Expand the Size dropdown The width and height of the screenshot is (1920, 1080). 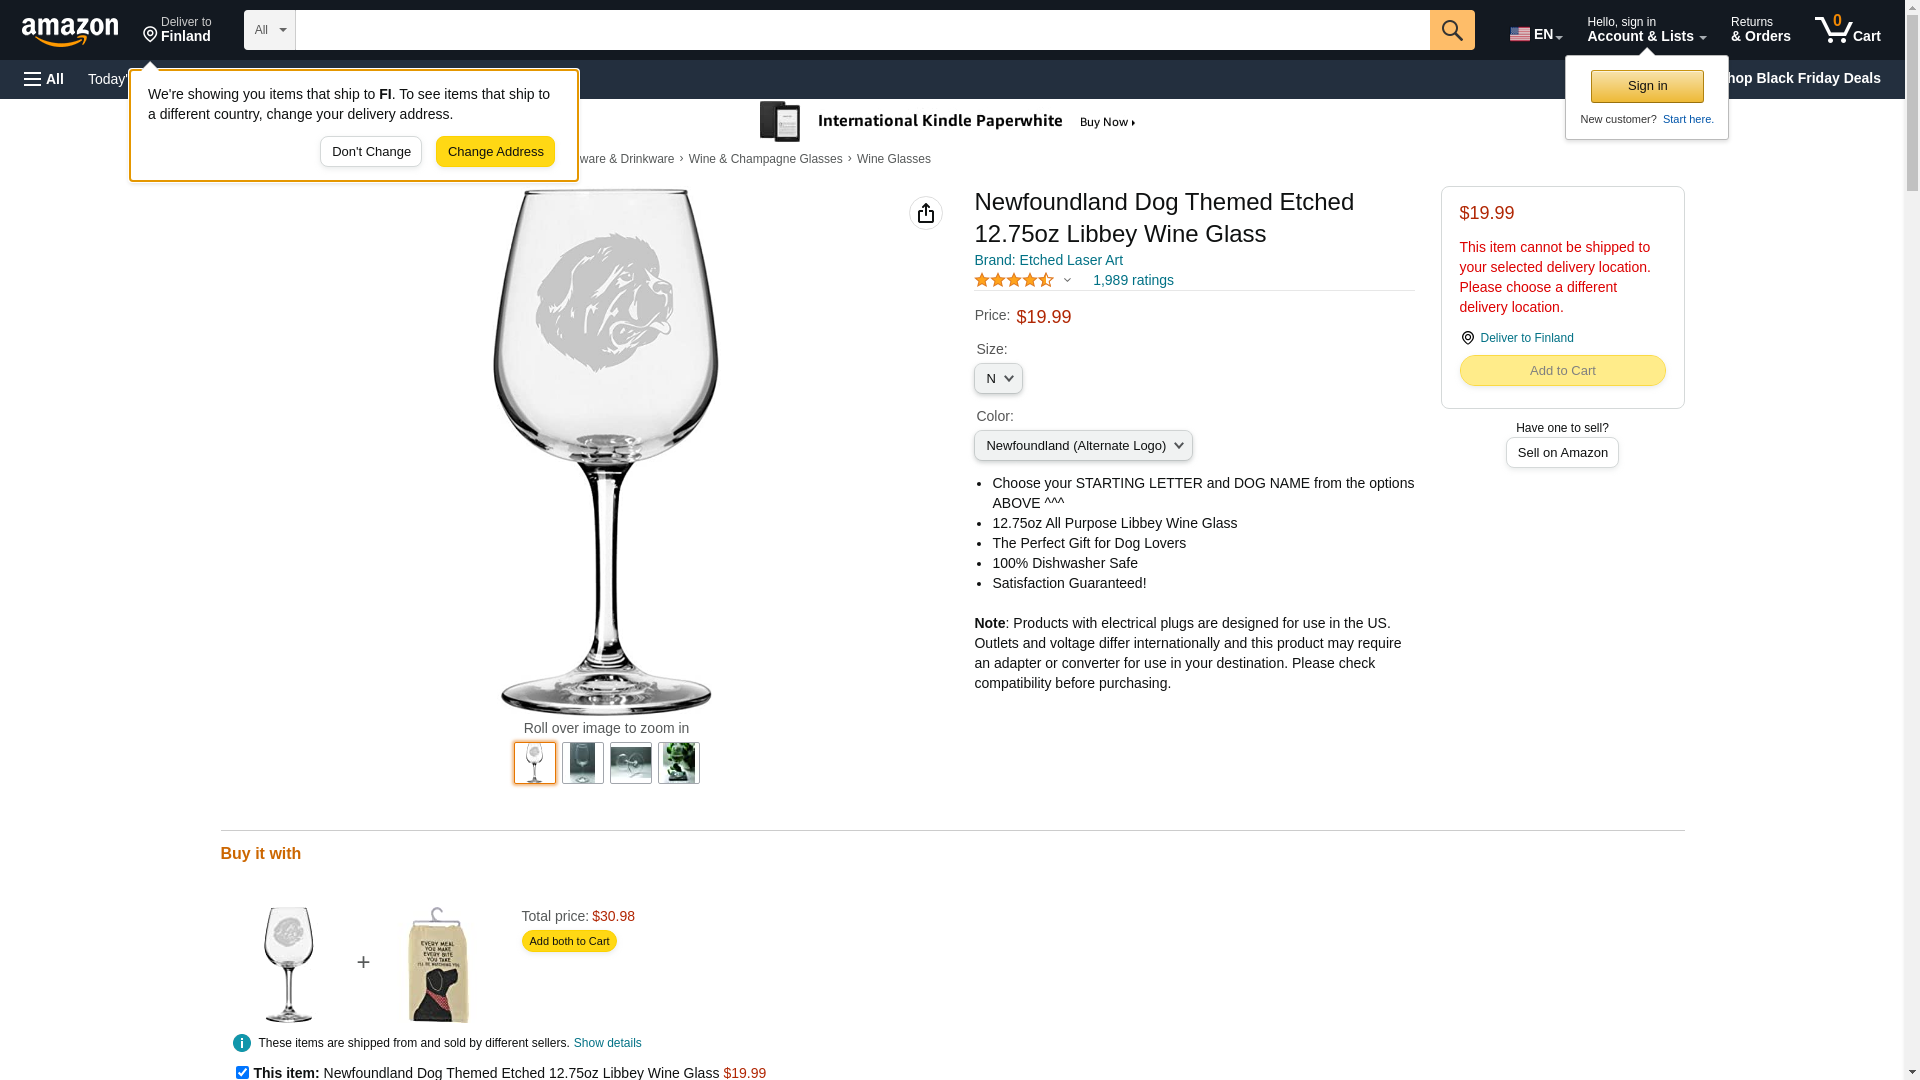coord(998,379)
